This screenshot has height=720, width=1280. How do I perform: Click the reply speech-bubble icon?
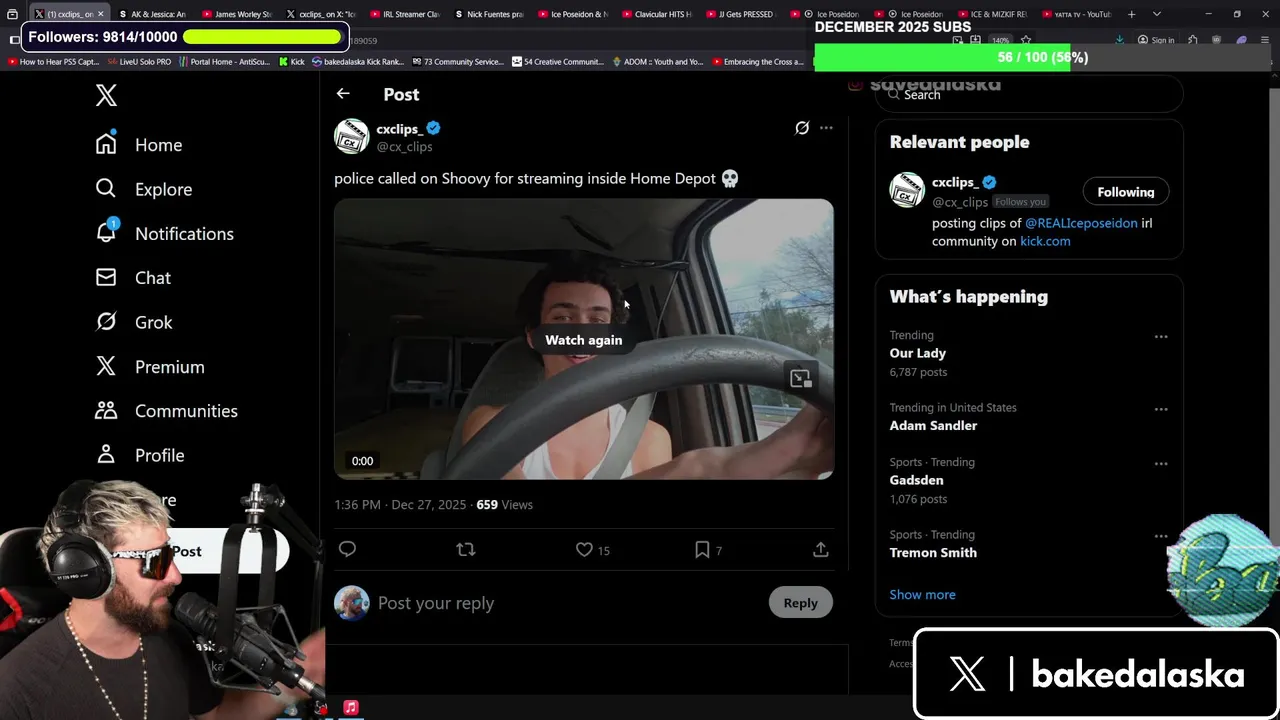[x=347, y=549]
